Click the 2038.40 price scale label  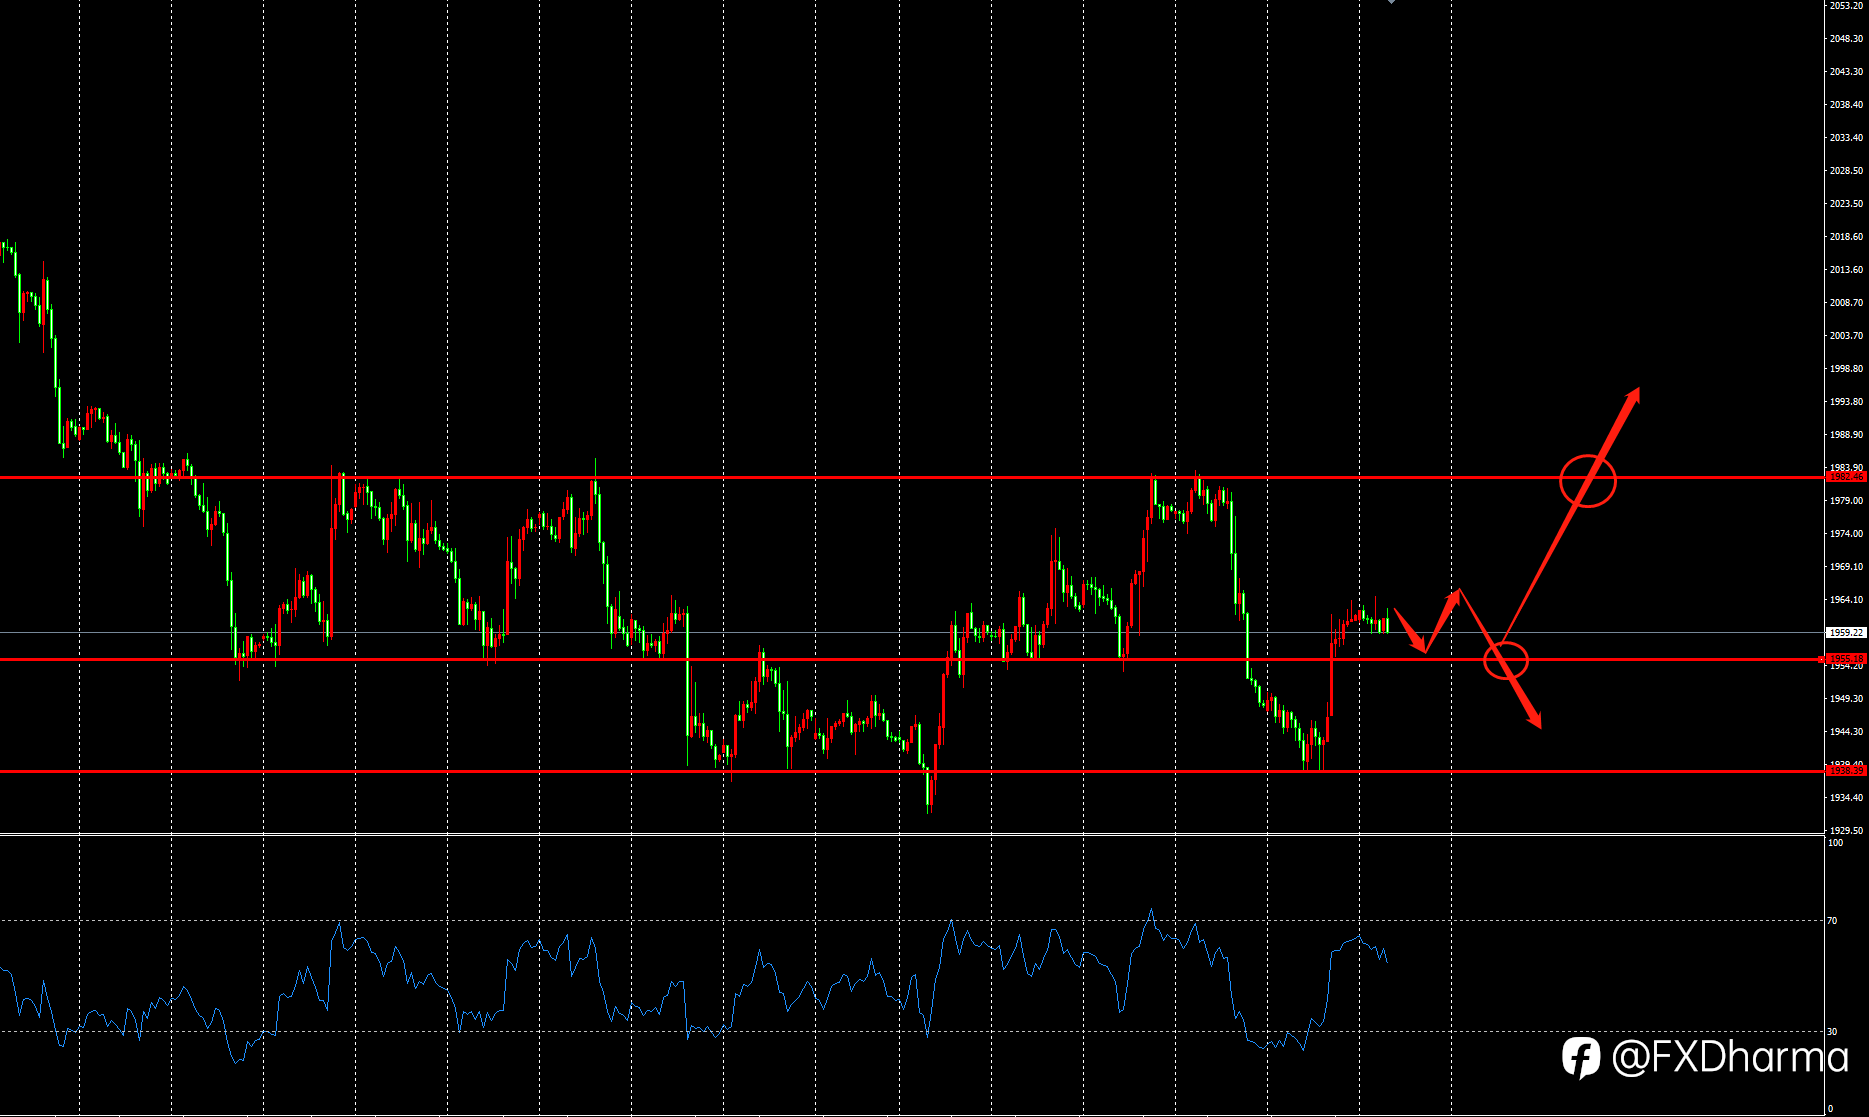pyautogui.click(x=1846, y=105)
